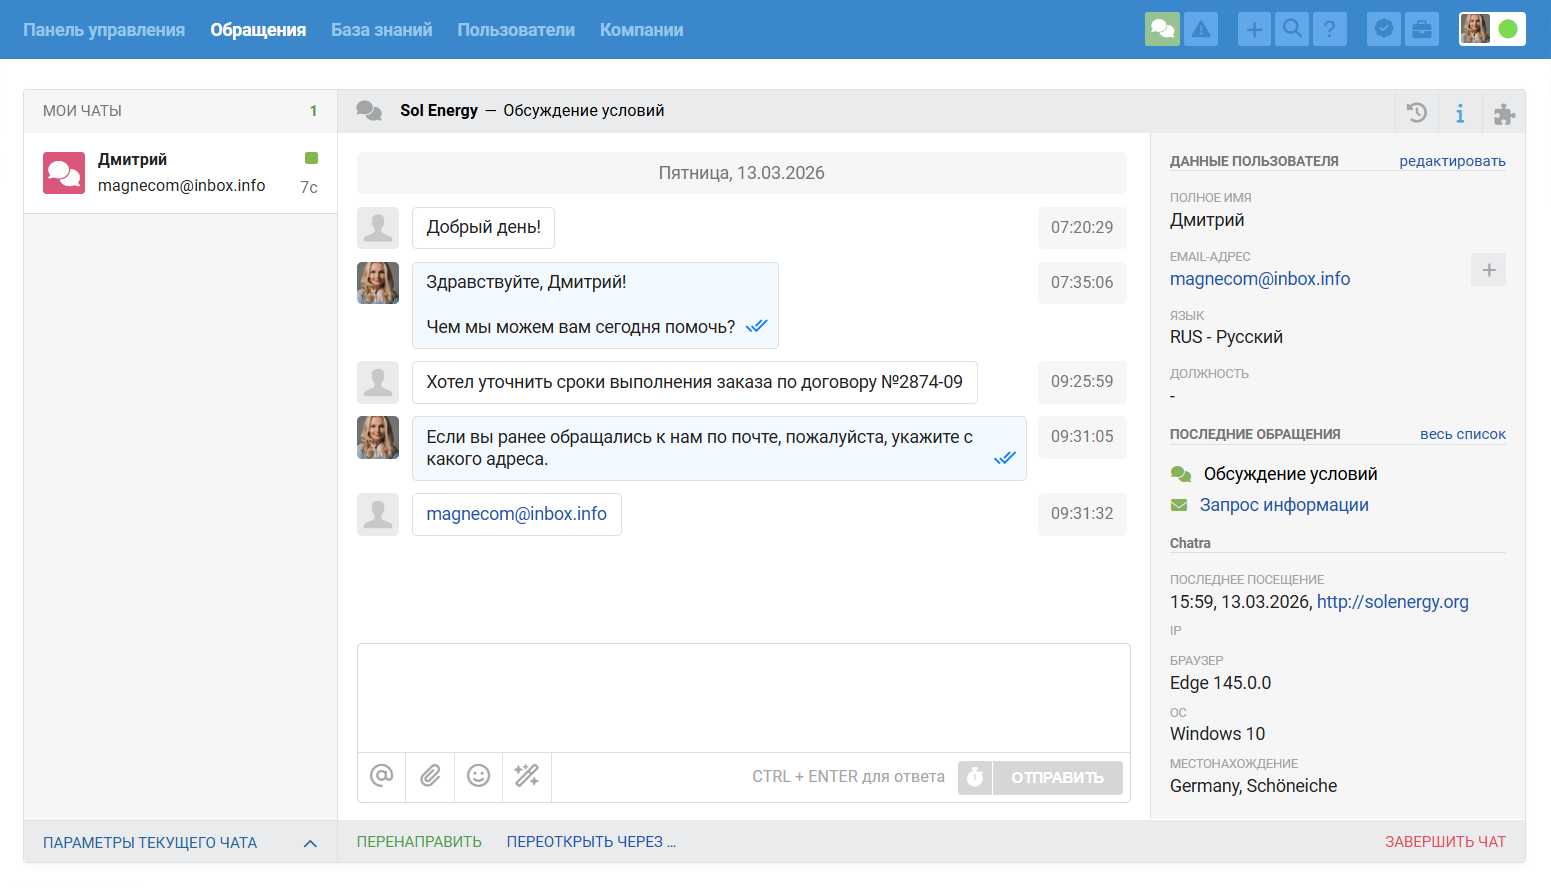The height and width of the screenshot is (888, 1551).
Task: Click the blue checkmark badge icon
Action: point(1384,29)
